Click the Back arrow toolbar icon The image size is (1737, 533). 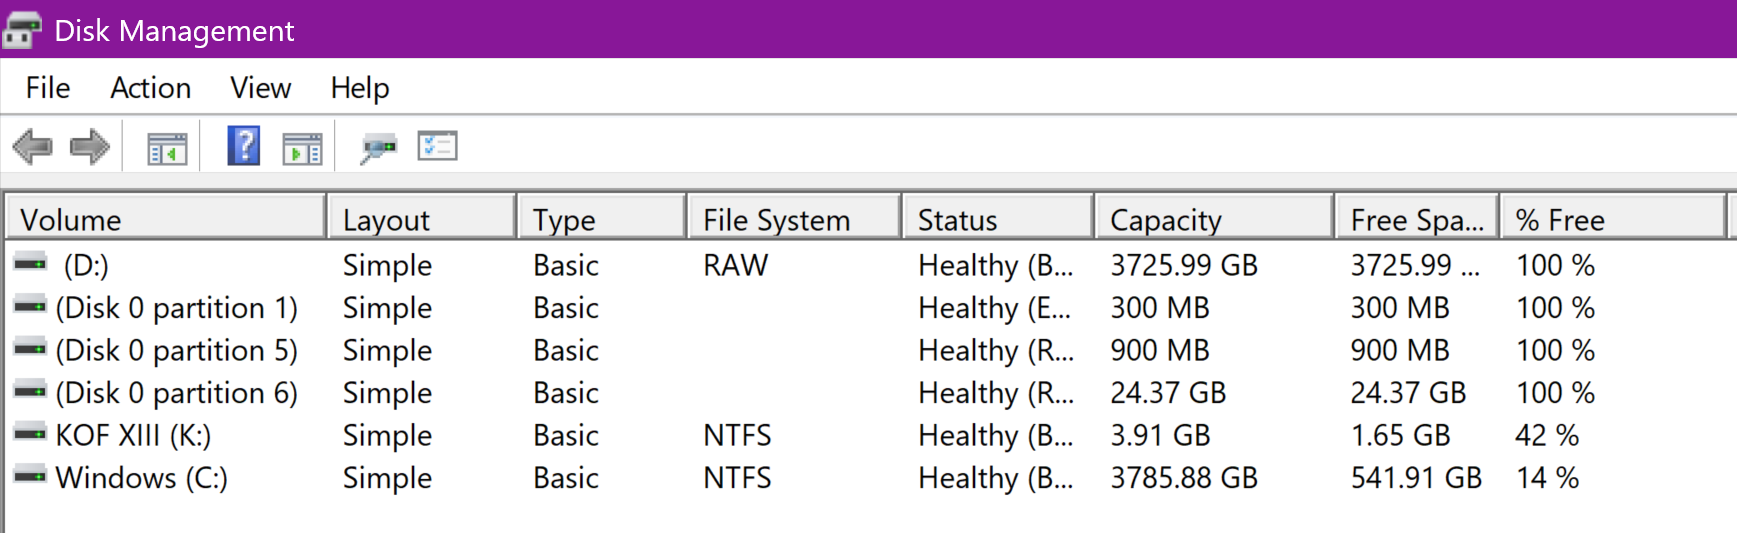click(32, 147)
